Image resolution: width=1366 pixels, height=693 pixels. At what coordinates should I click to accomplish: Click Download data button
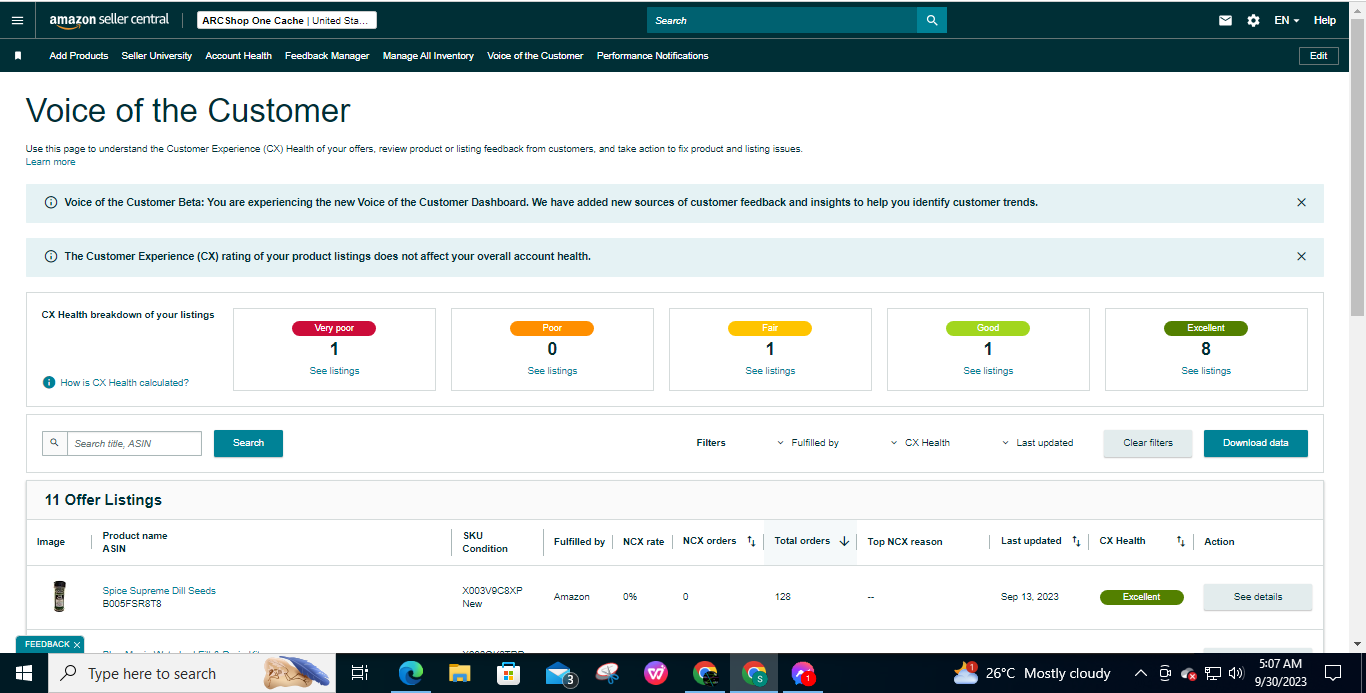click(x=1256, y=443)
